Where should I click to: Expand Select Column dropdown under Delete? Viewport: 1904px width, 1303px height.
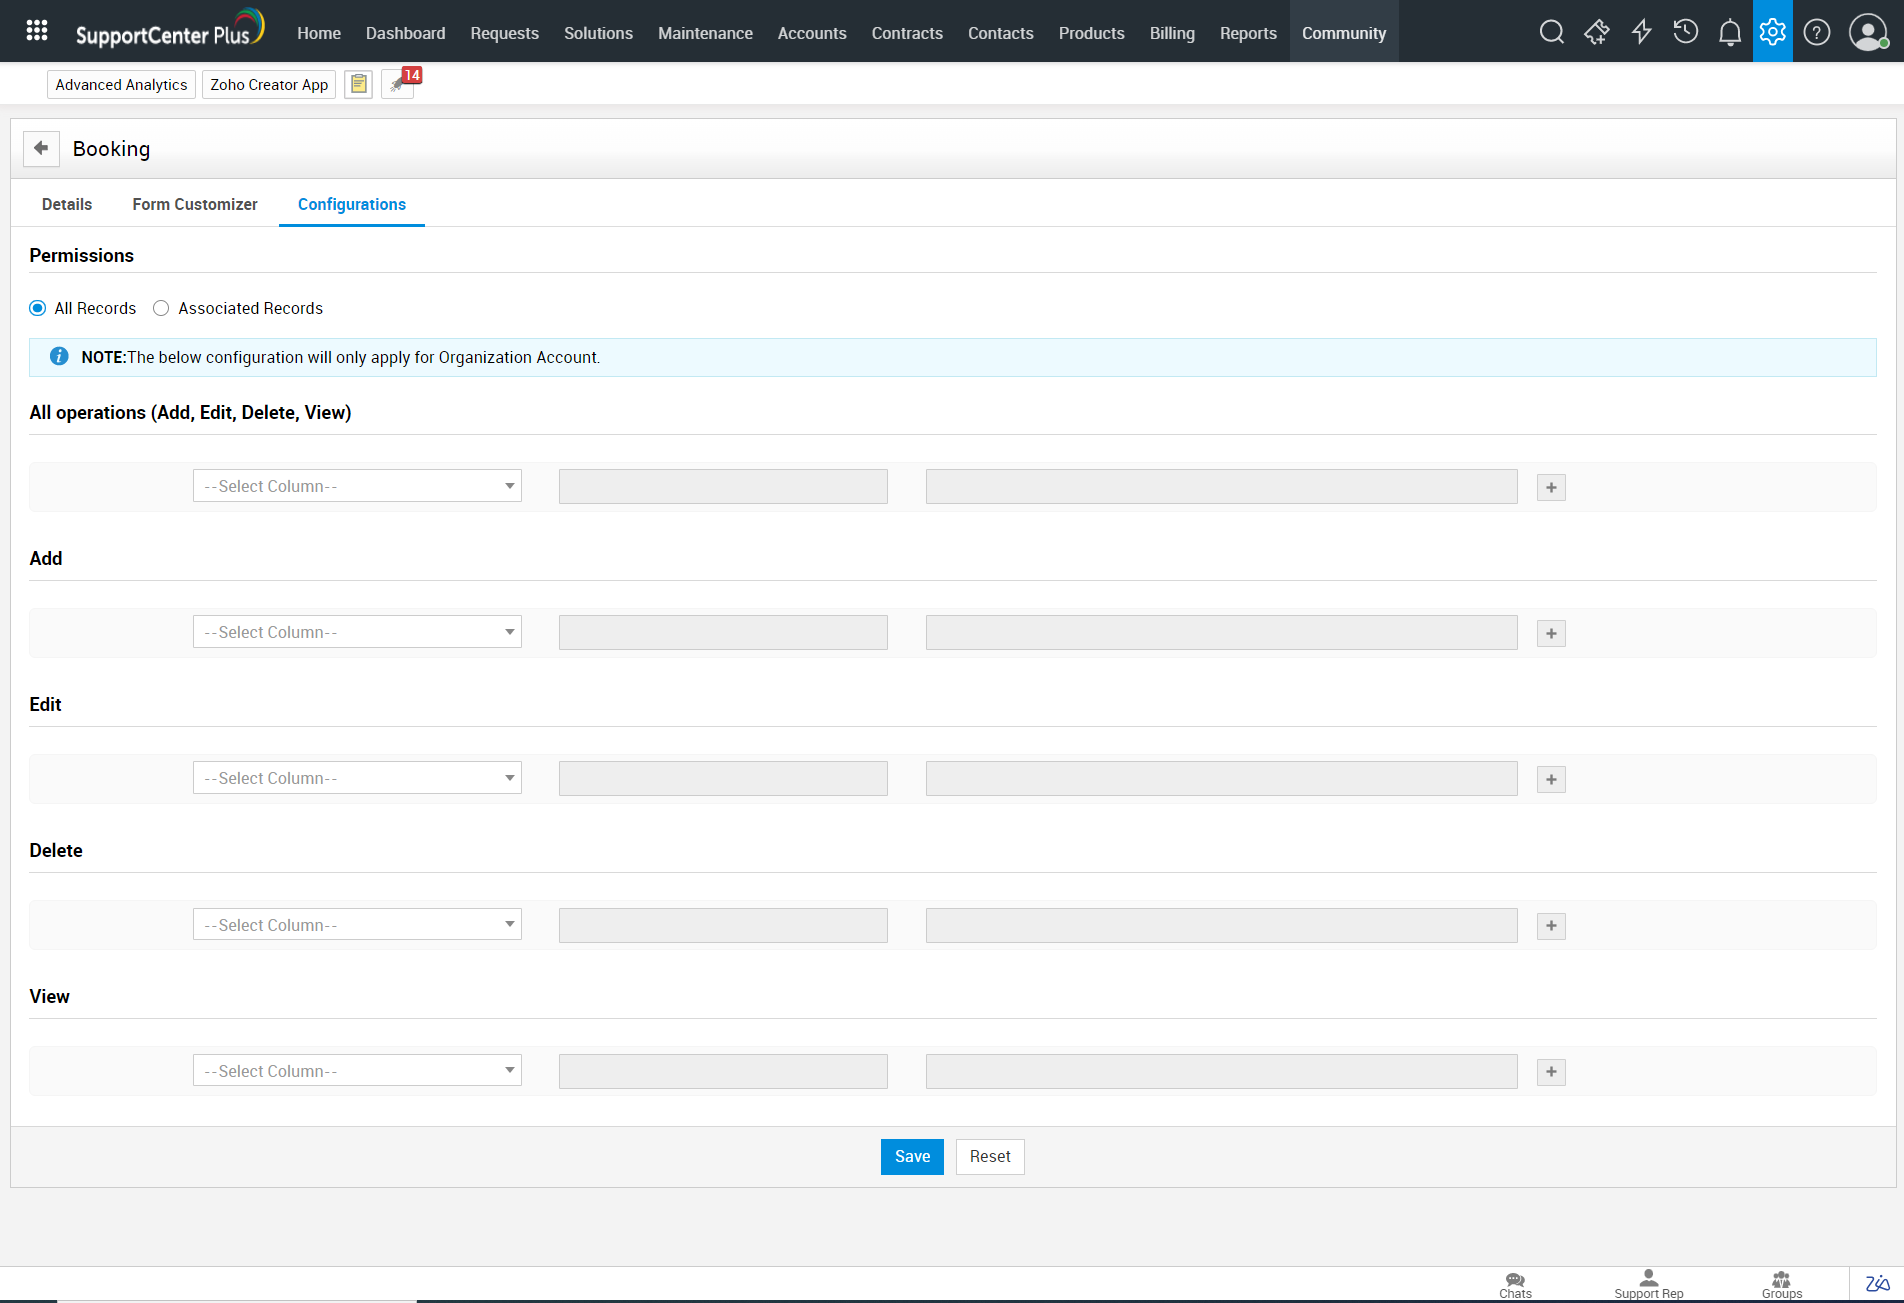[357, 925]
